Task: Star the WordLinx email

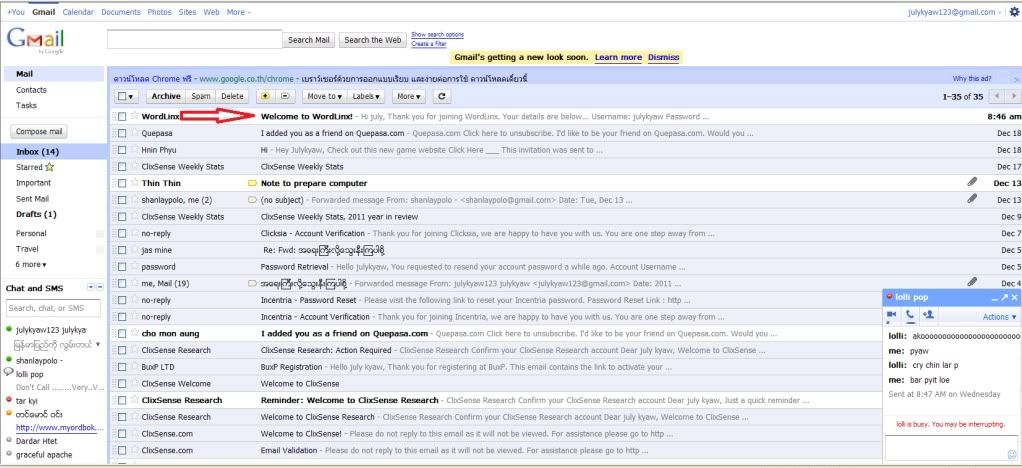Action: coord(135,116)
